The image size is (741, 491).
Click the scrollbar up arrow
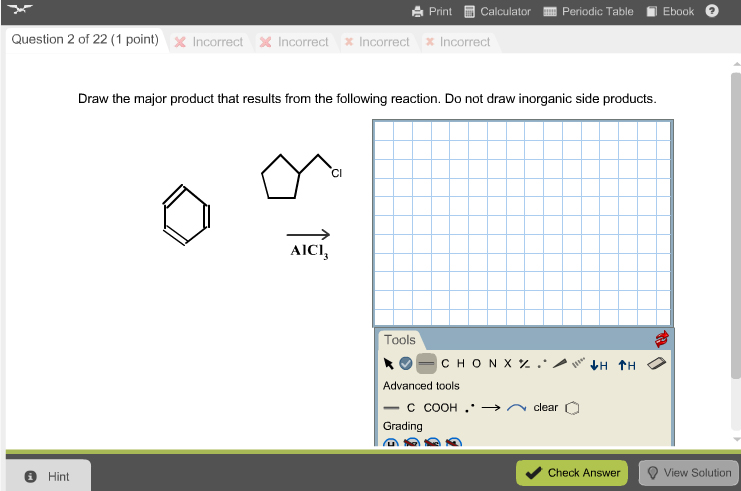coord(736,64)
